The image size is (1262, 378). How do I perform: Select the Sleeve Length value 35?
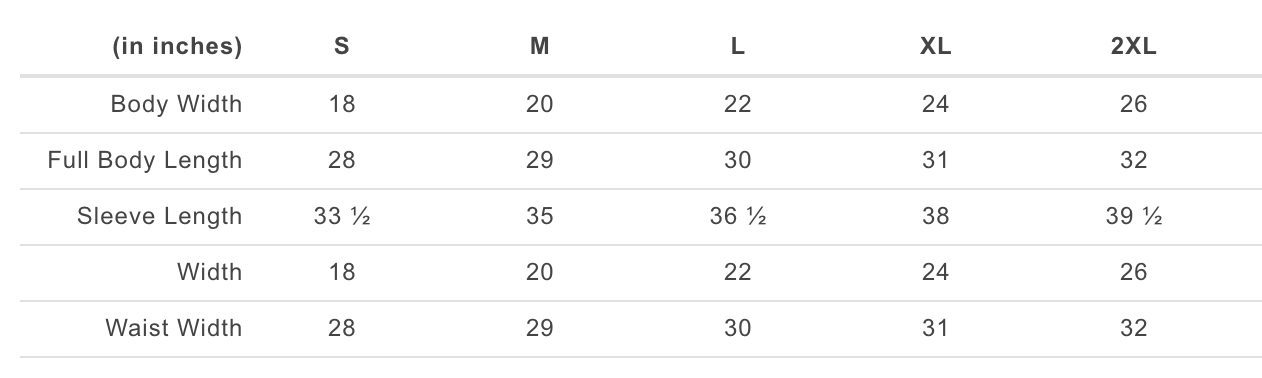pyautogui.click(x=540, y=216)
